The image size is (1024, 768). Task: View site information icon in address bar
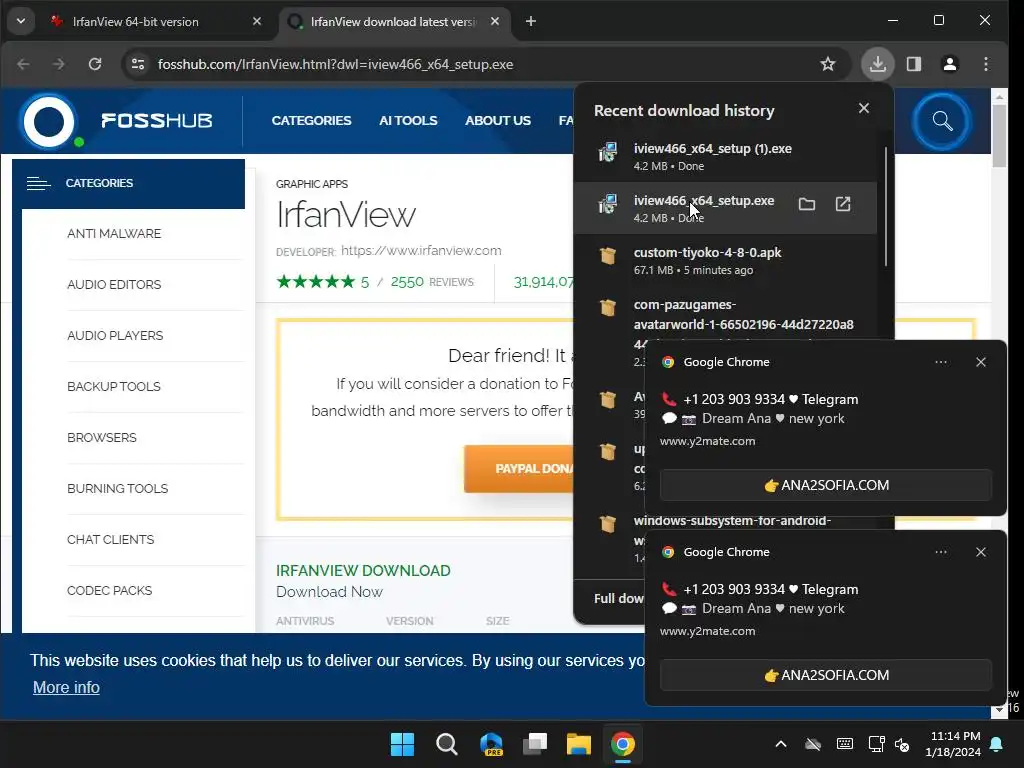click(138, 64)
